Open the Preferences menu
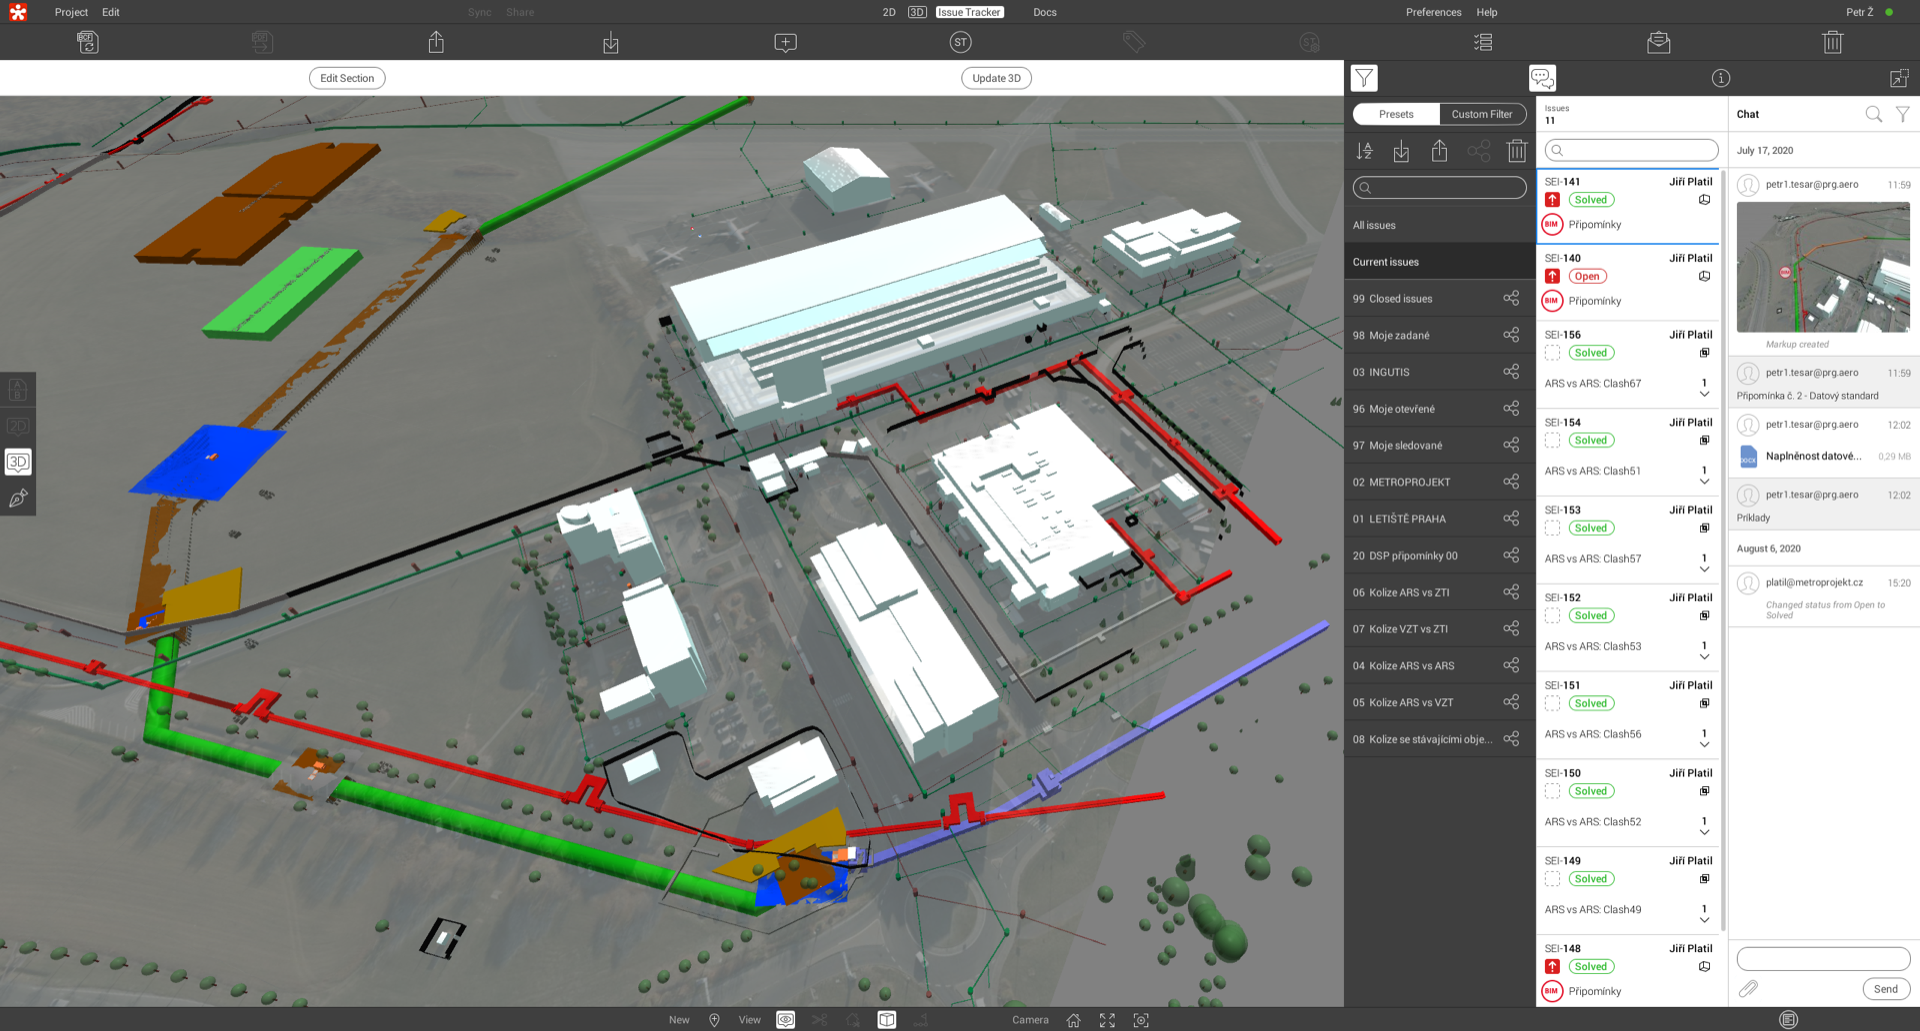The height and width of the screenshot is (1031, 1920). click(1433, 12)
